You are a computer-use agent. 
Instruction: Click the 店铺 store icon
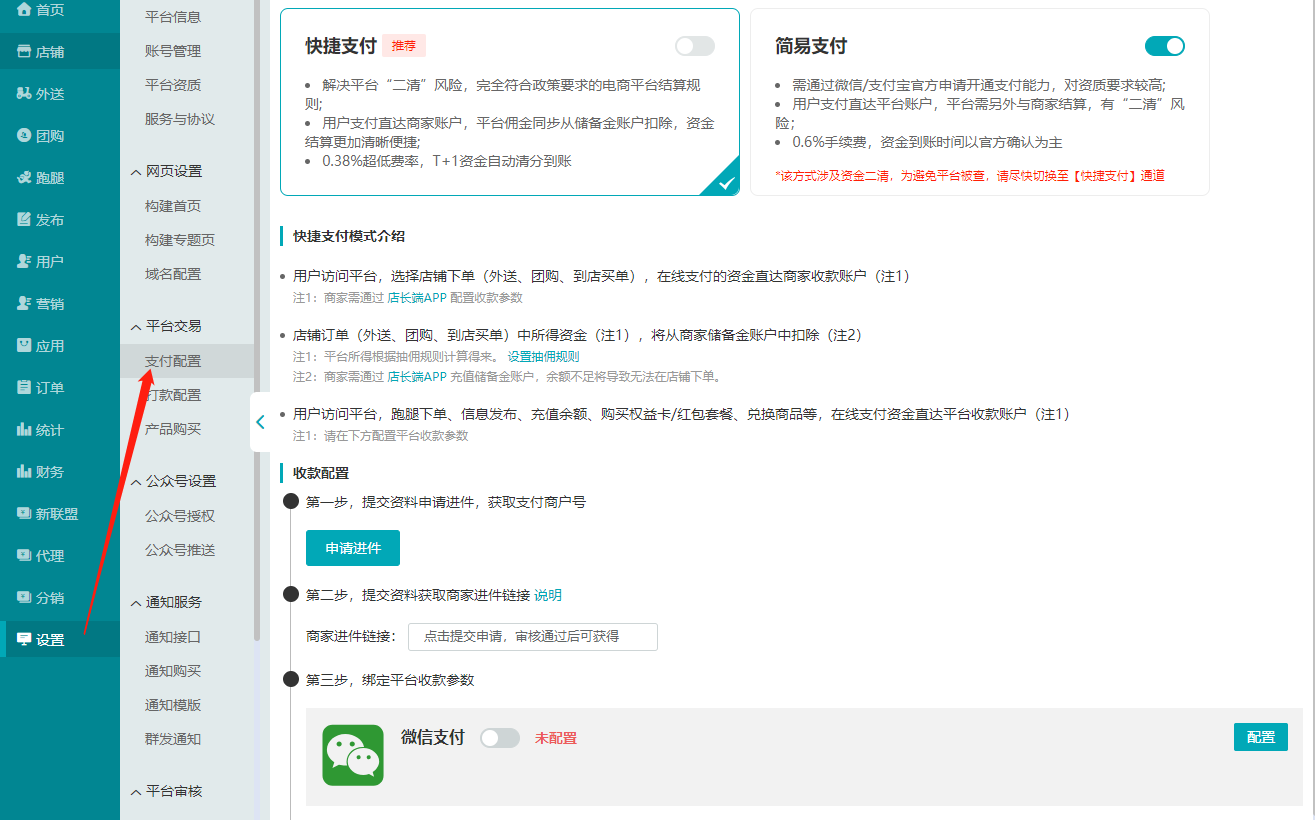(24, 51)
